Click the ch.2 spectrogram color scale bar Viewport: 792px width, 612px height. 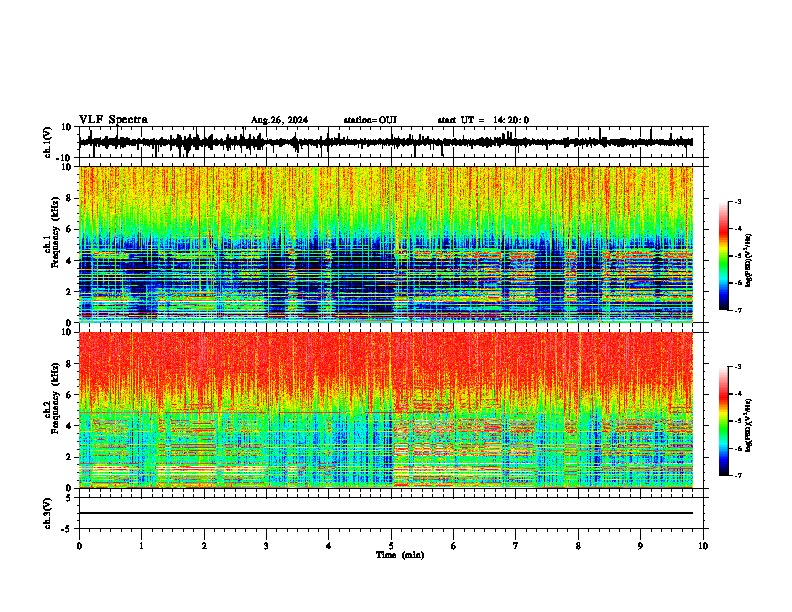pyautogui.click(x=724, y=421)
